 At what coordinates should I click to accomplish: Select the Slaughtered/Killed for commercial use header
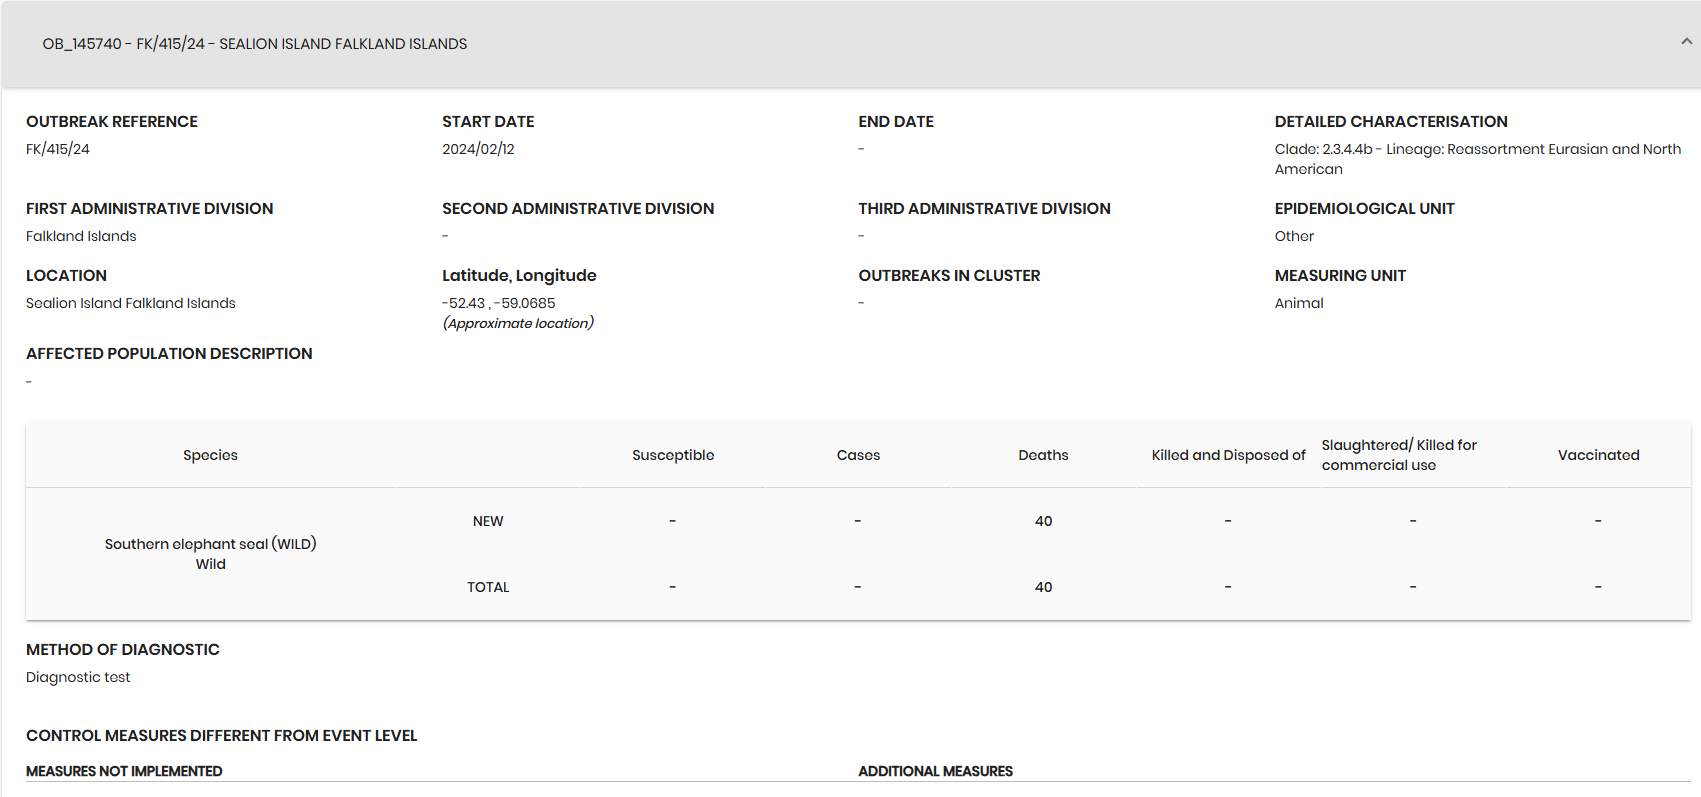click(x=1398, y=455)
